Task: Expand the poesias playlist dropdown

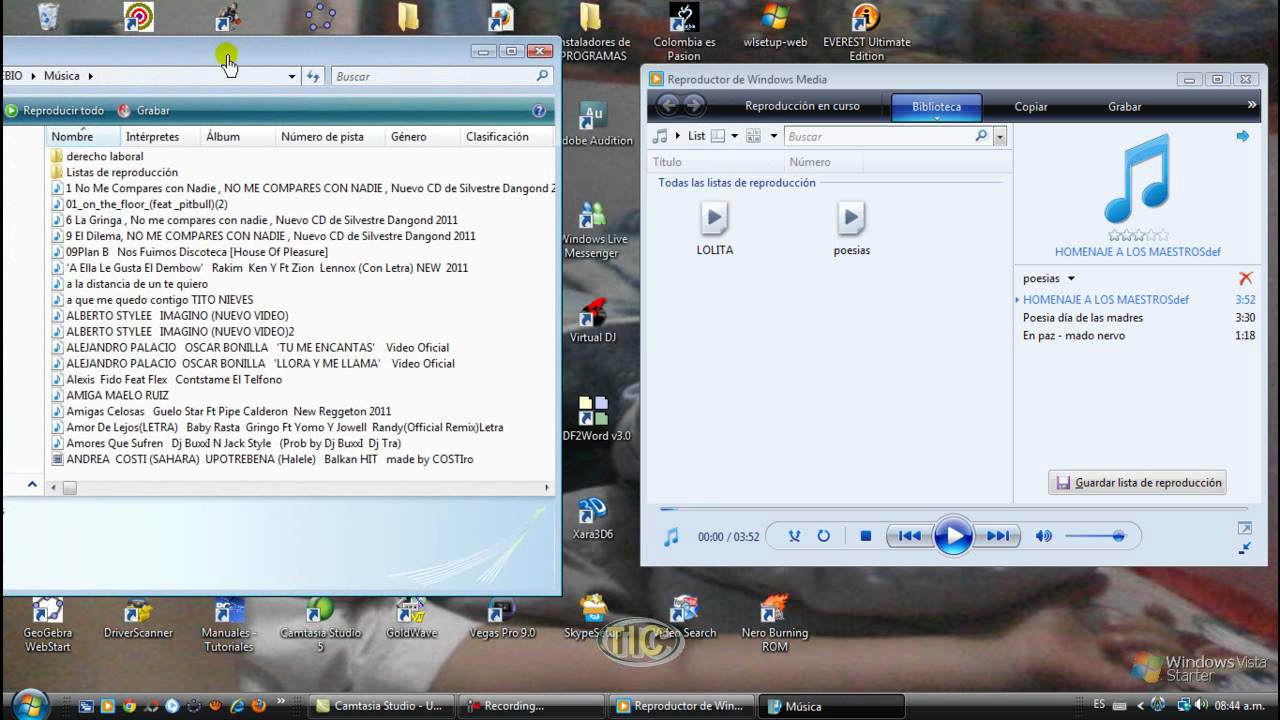Action: [x=1071, y=279]
